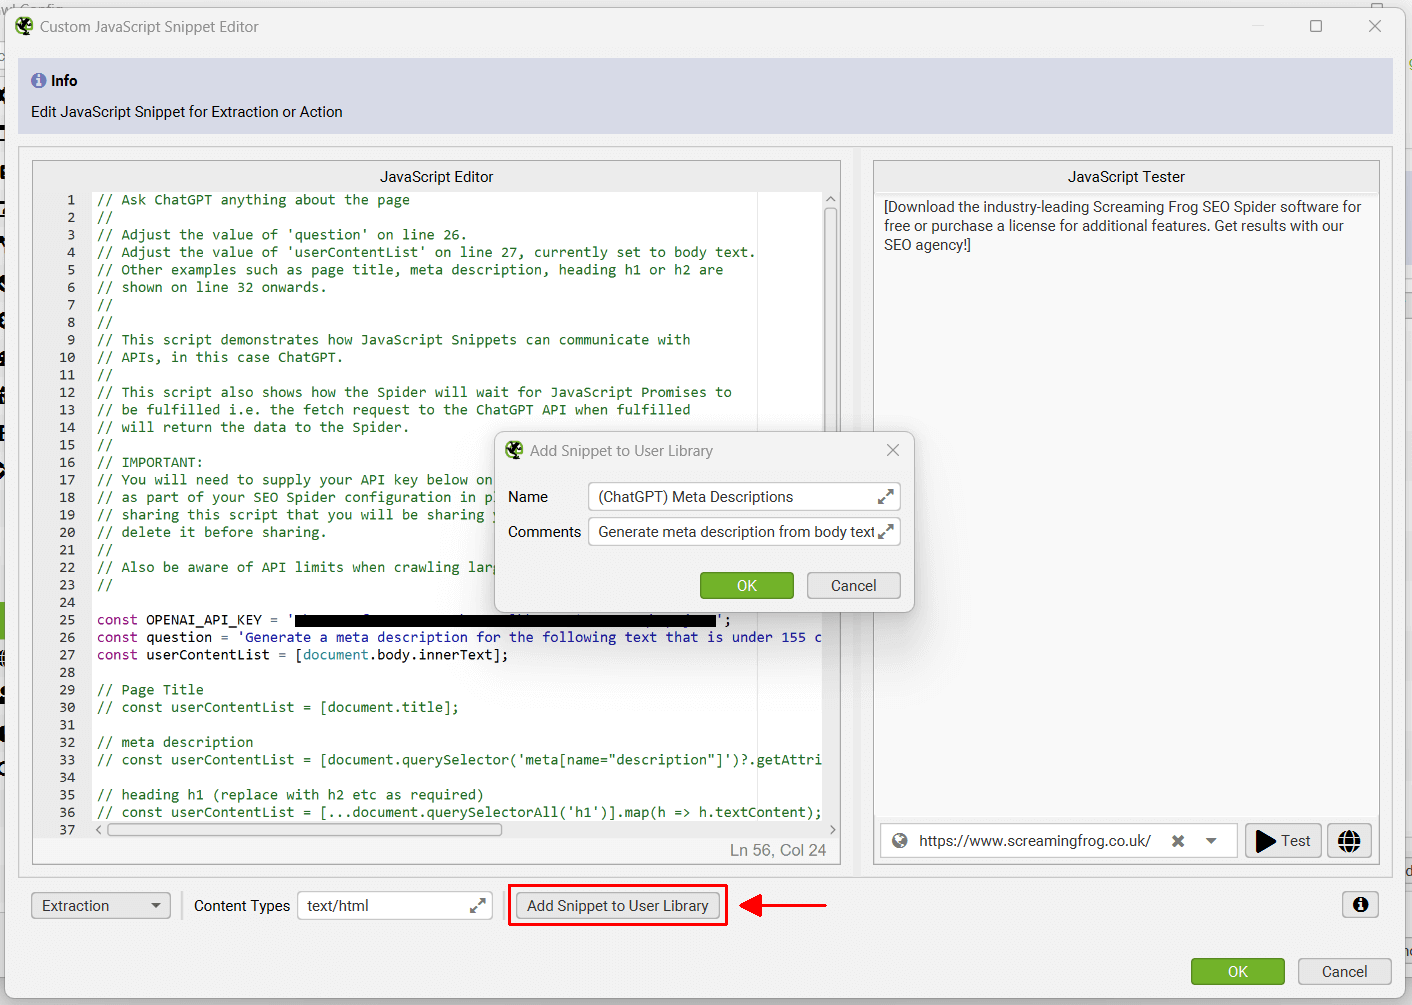
Task: Click the tester URL field screamingfrog.co.uk
Action: [x=1058, y=841]
